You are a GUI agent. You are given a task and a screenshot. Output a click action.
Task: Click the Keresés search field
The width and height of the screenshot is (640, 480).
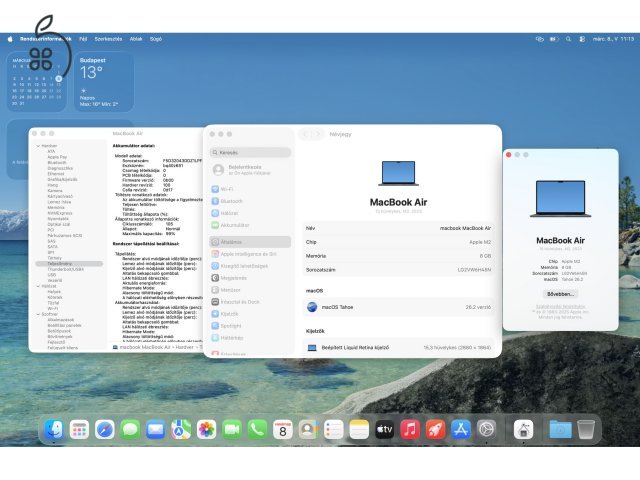250,152
